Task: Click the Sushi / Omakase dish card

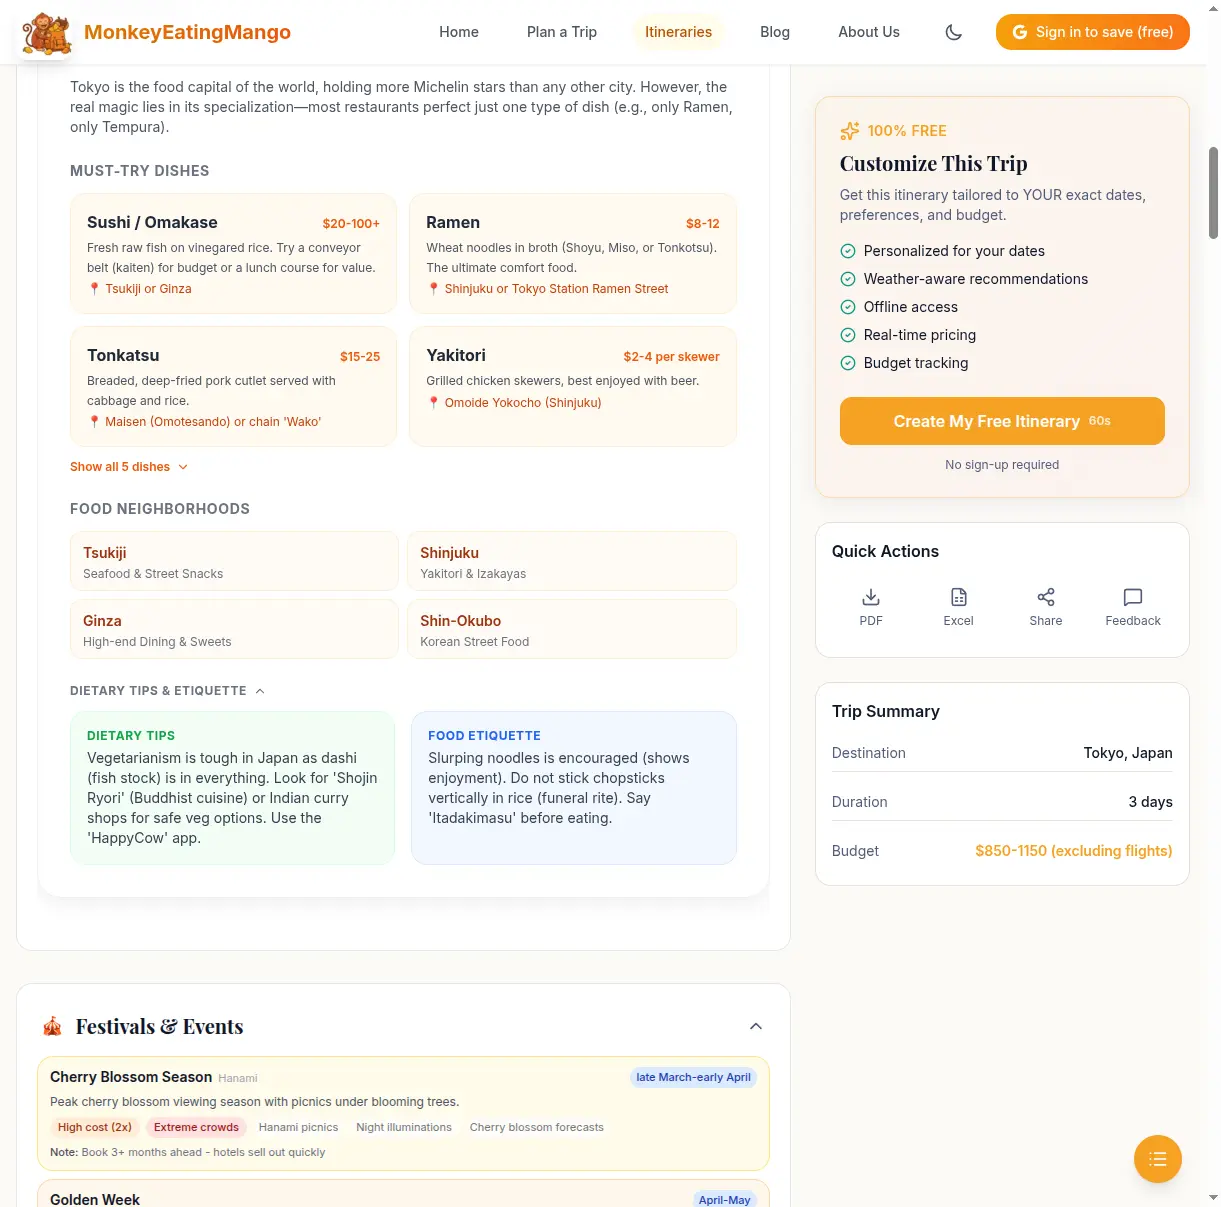Action: [233, 254]
